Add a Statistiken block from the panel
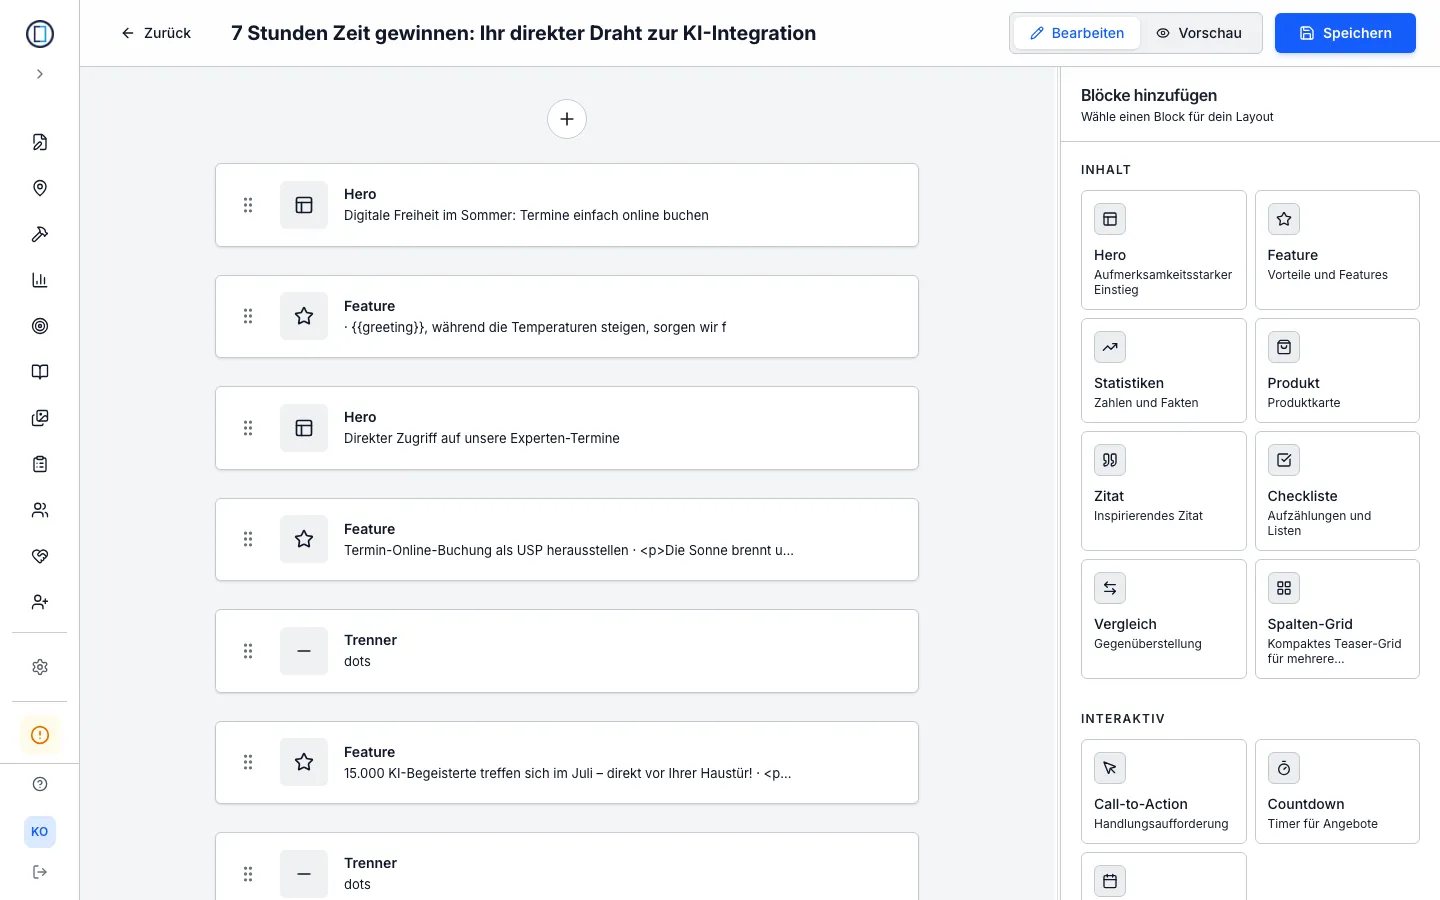This screenshot has width=1440, height=900. click(1164, 370)
